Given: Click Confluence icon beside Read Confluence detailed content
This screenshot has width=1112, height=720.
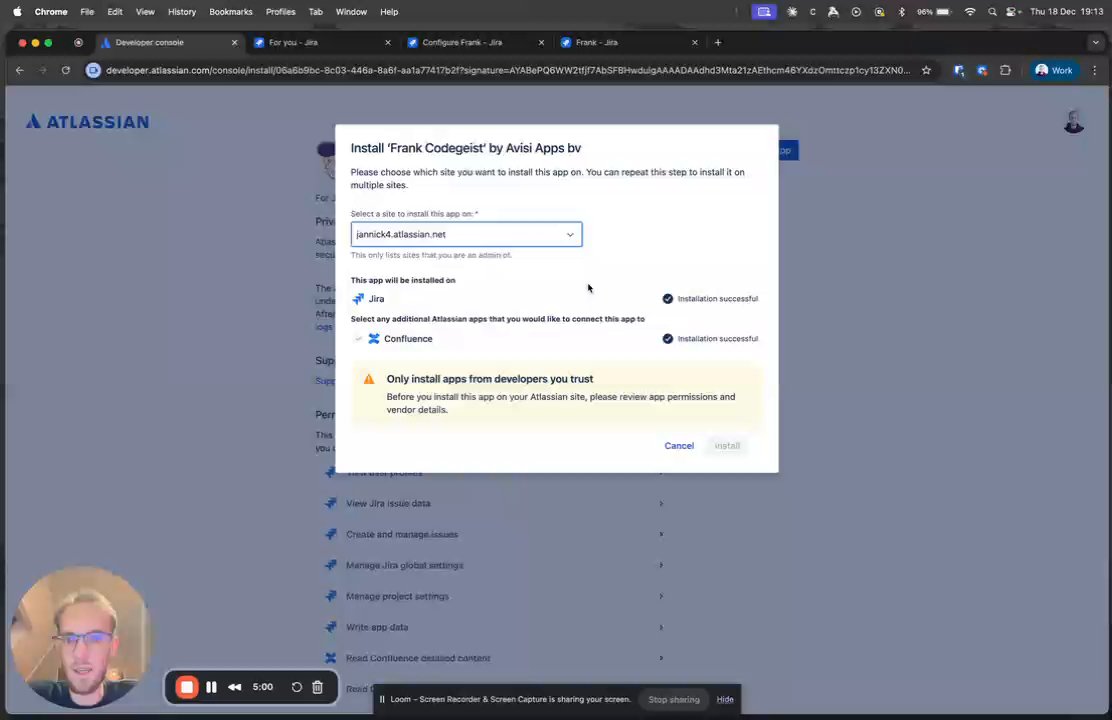Looking at the screenshot, I should (x=330, y=658).
